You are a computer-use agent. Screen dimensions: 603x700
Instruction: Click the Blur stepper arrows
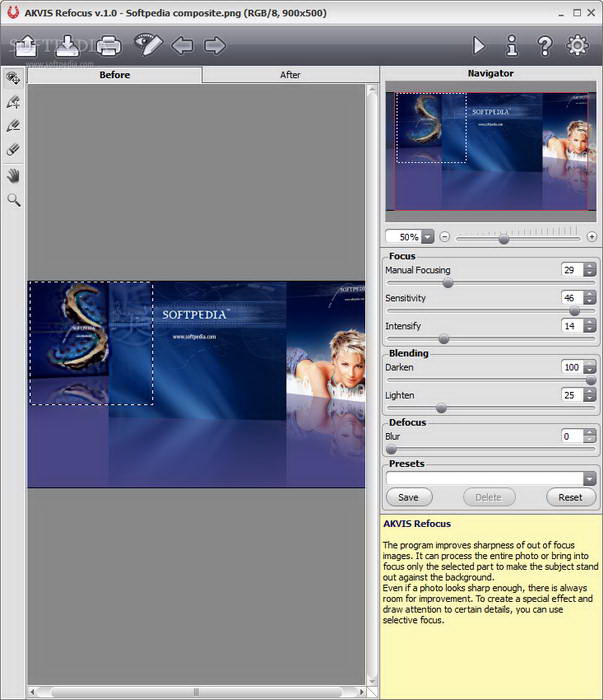[590, 436]
